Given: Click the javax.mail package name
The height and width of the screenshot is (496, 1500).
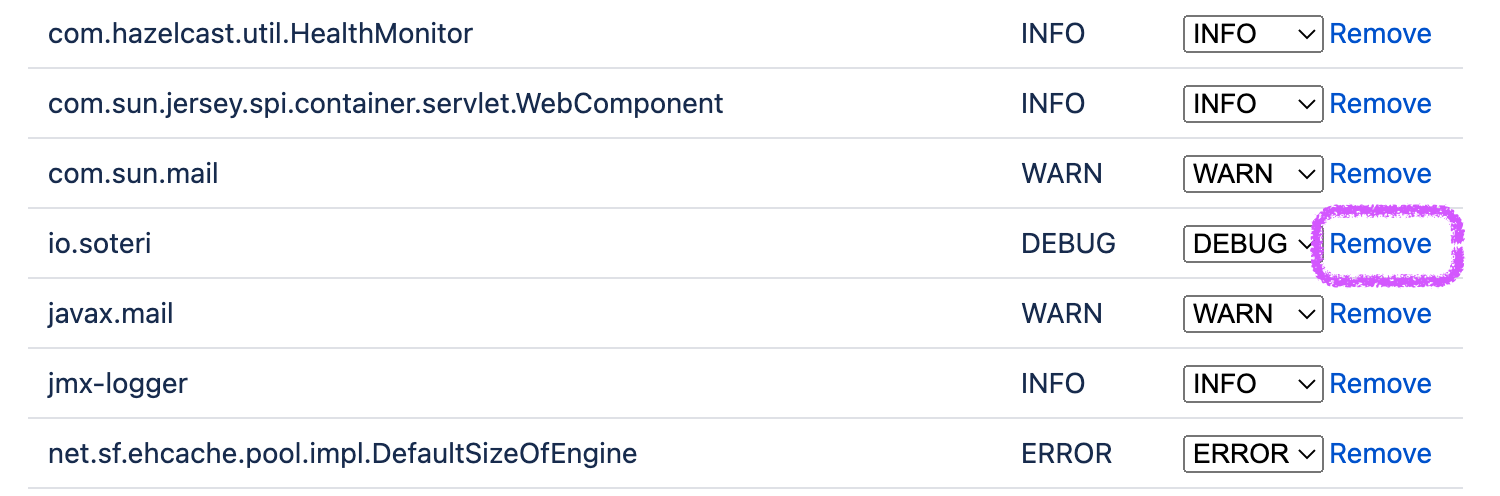Looking at the screenshot, I should pyautogui.click(x=111, y=314).
